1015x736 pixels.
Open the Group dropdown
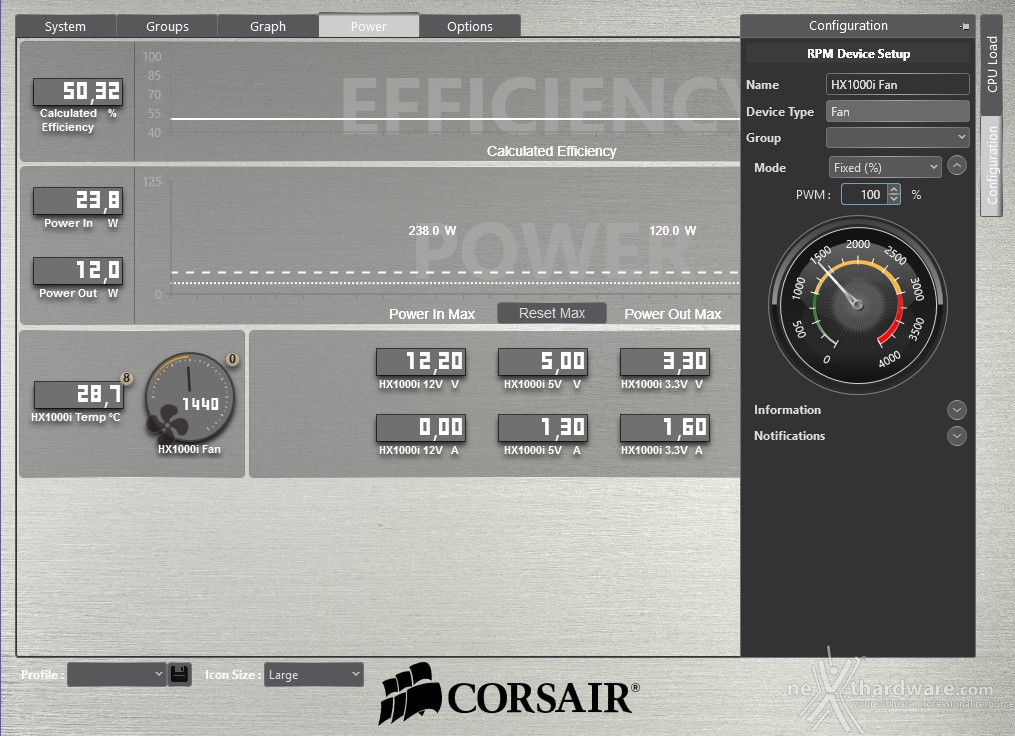pos(898,137)
